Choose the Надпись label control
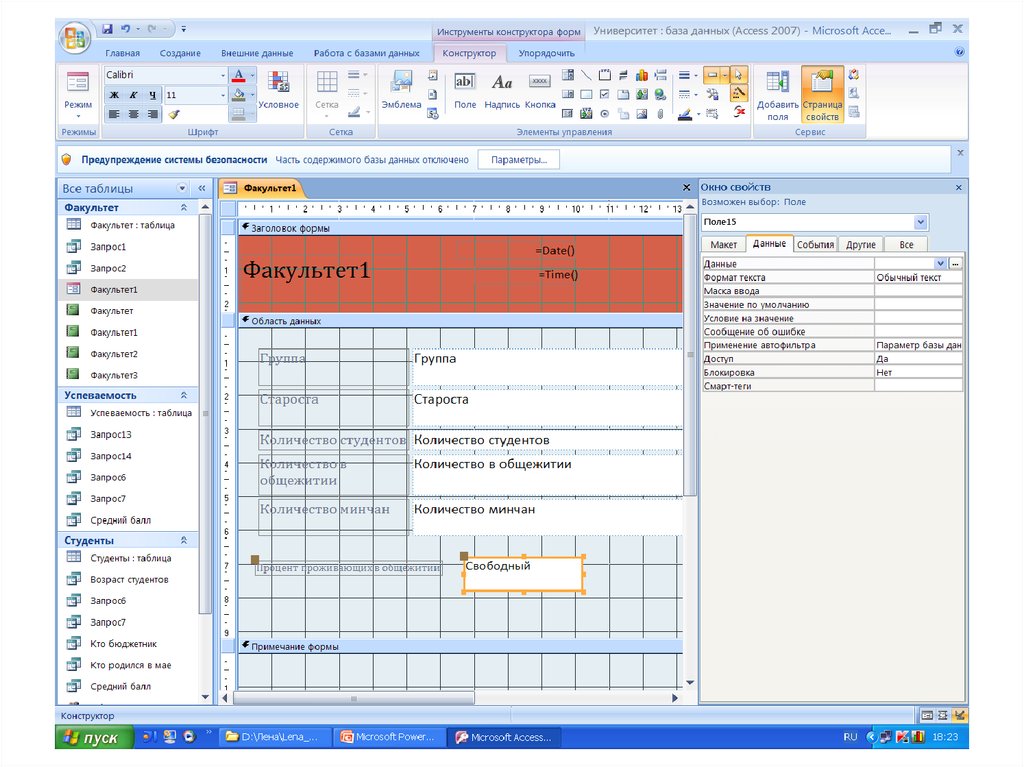Image resolution: width=1024 pixels, height=767 pixels. tap(502, 89)
